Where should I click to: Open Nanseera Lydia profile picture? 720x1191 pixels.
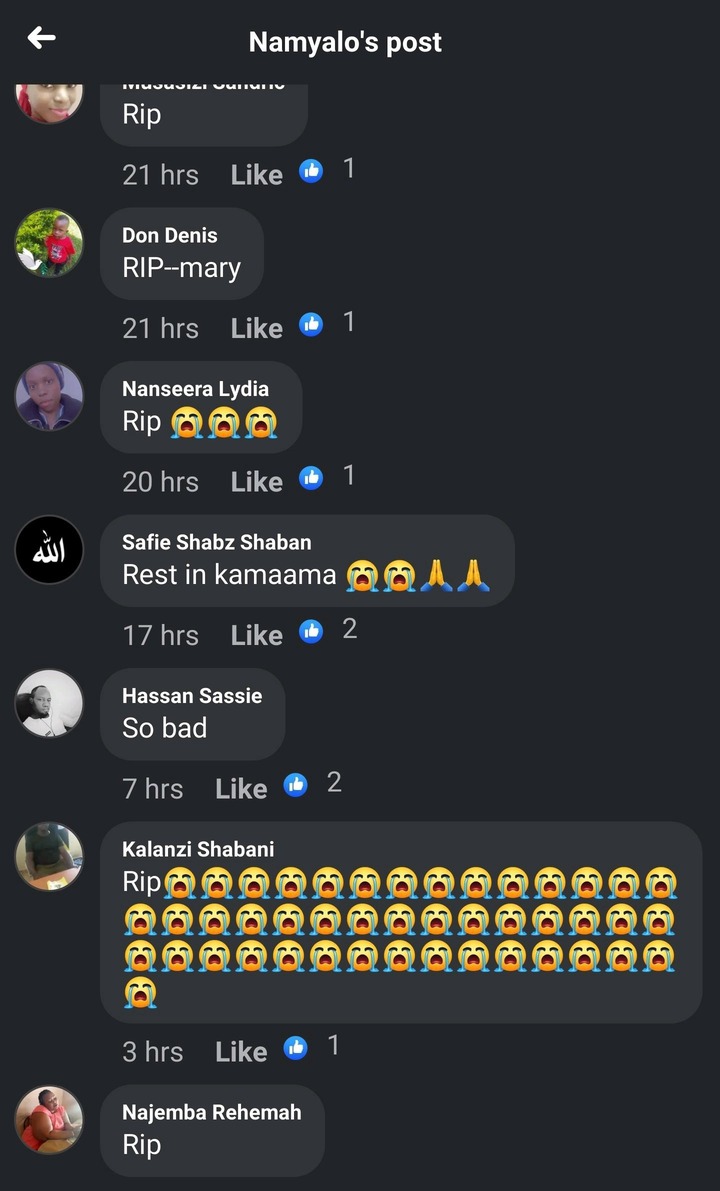tap(49, 396)
